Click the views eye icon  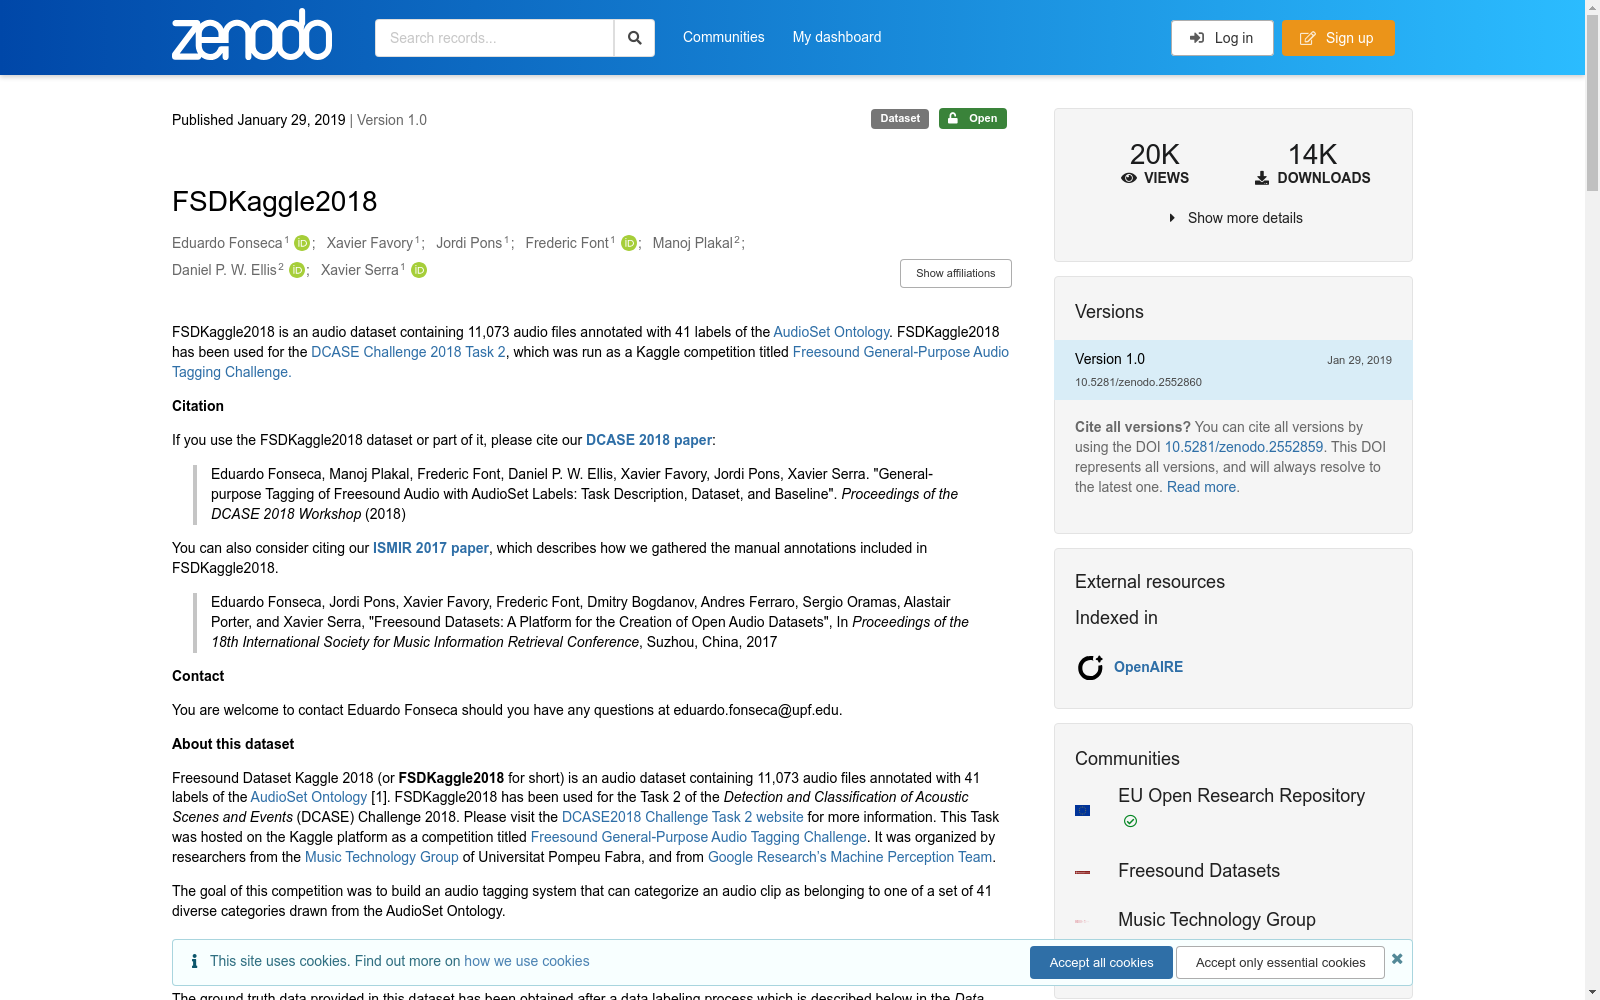pos(1129,178)
